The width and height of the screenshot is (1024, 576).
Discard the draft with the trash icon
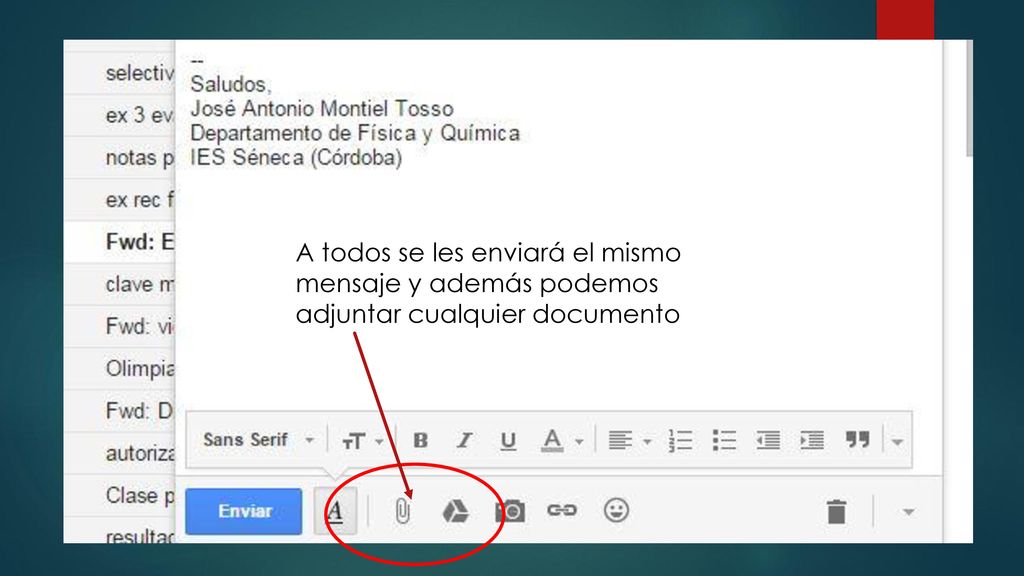tap(837, 511)
